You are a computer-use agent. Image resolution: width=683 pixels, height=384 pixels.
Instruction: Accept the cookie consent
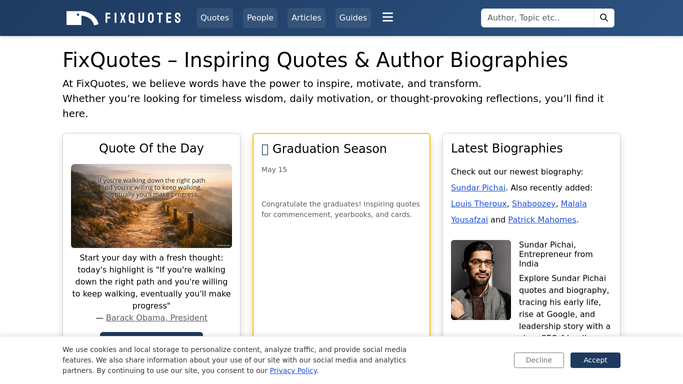pos(595,360)
